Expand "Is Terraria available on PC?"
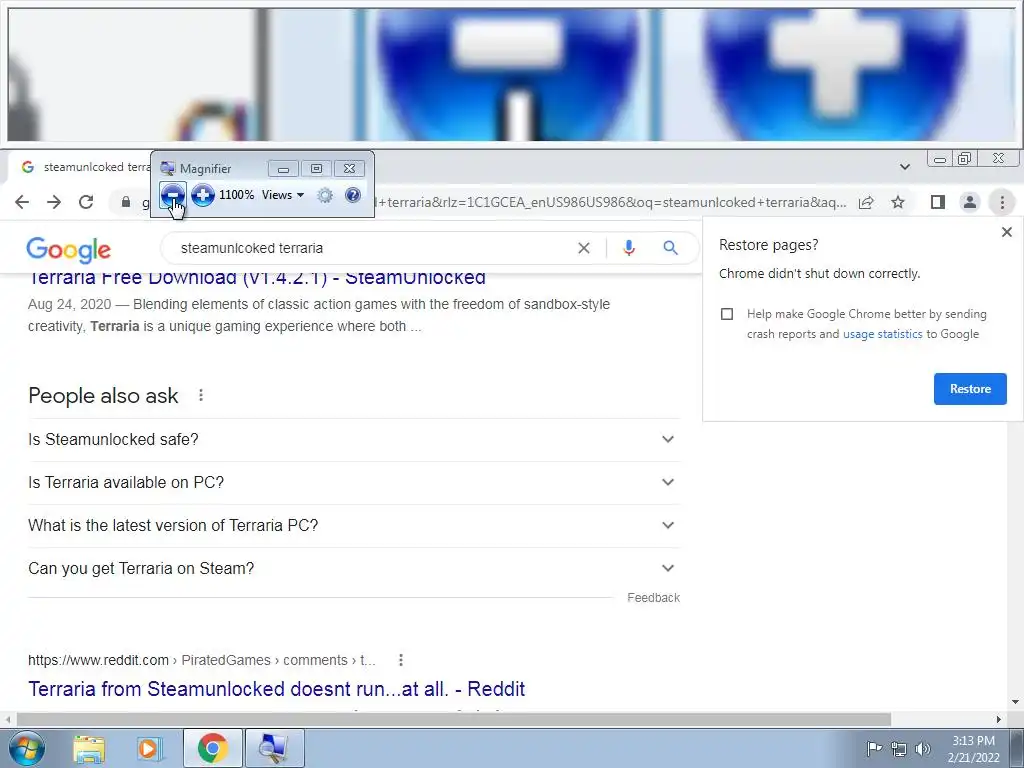 coord(353,483)
